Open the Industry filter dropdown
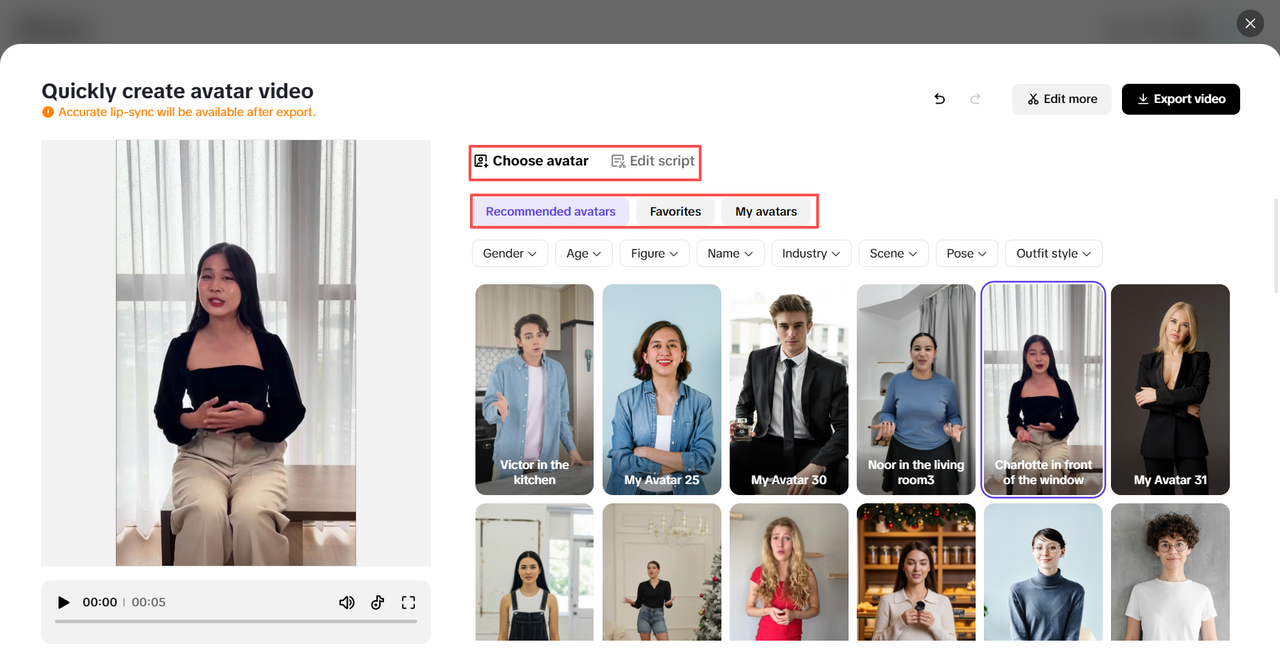This screenshot has height=664, width=1280. [x=811, y=253]
